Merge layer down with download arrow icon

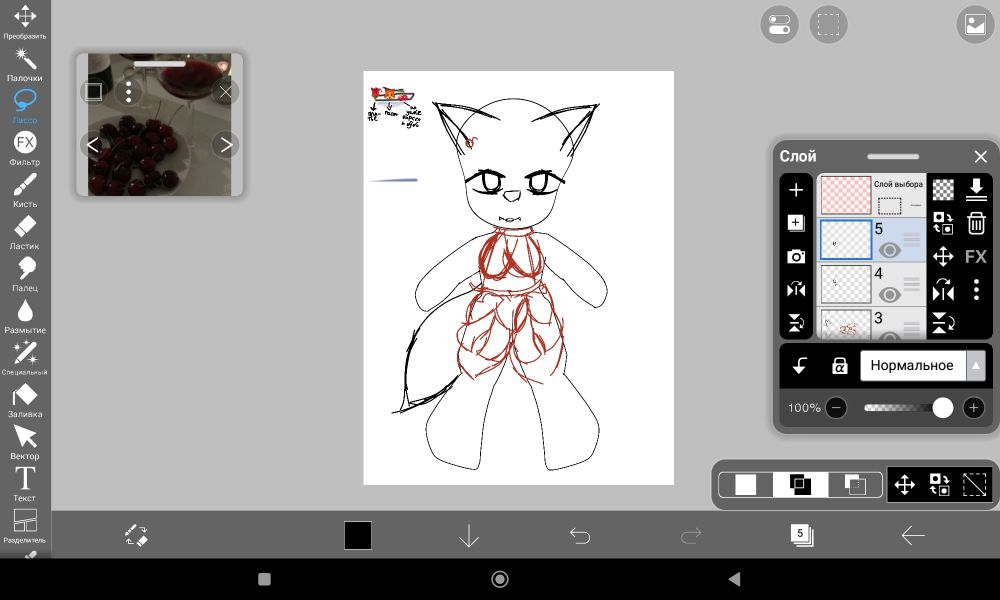pos(976,189)
